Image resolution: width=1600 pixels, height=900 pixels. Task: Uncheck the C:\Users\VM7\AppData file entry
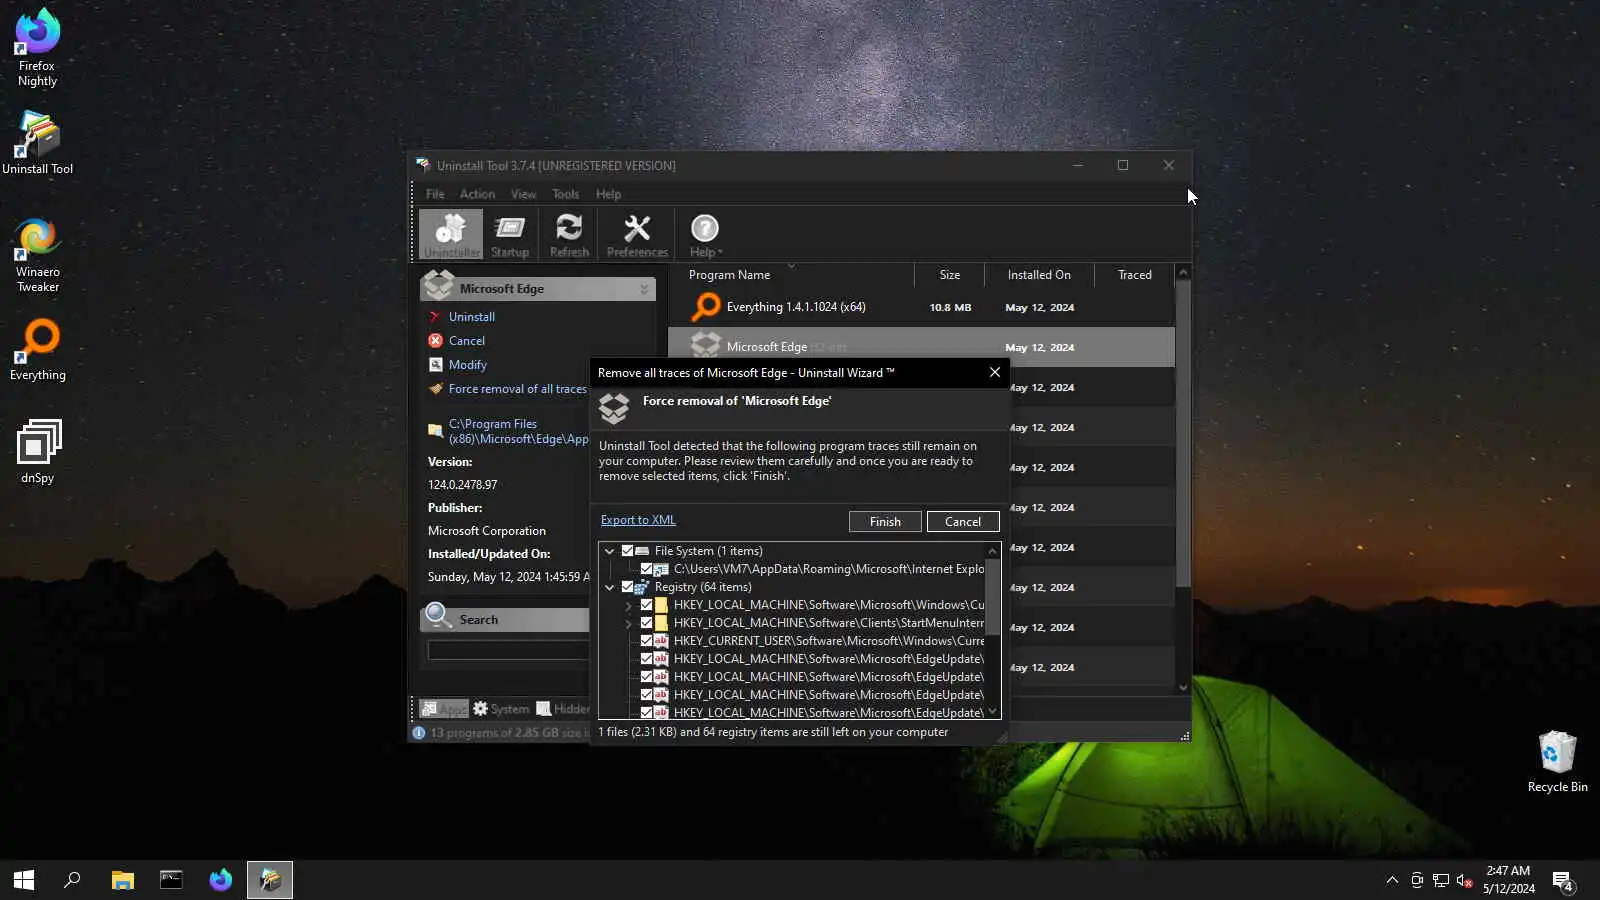pos(646,568)
